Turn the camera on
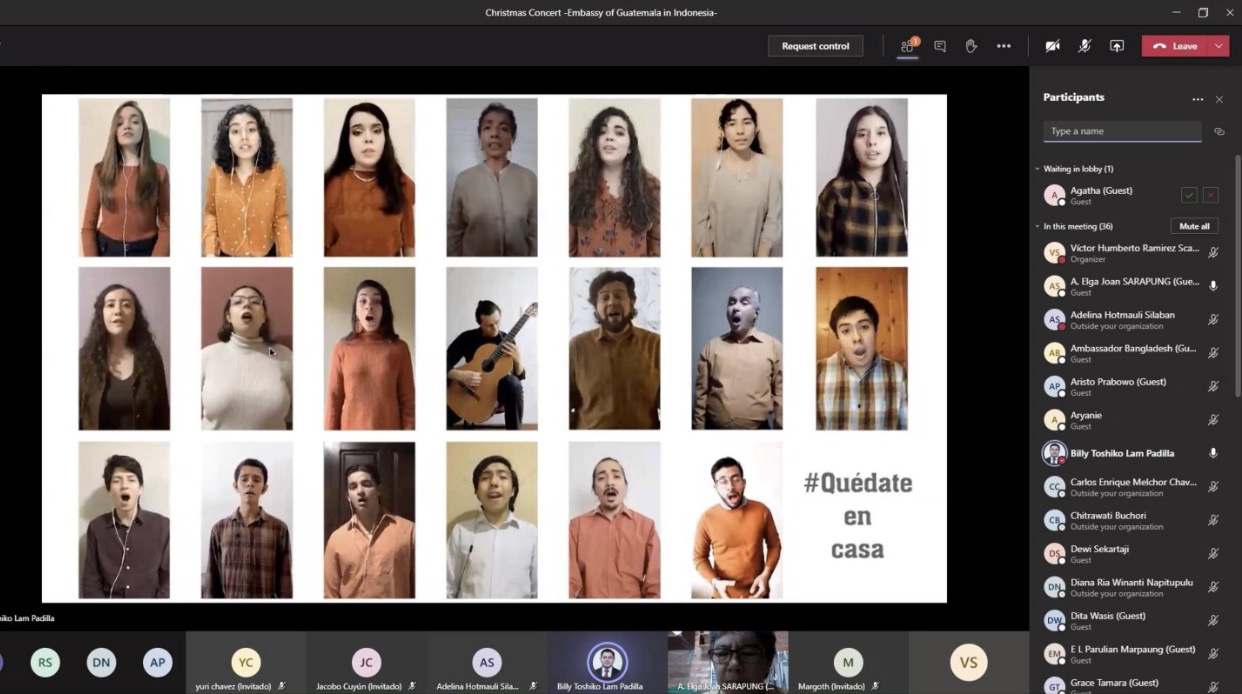This screenshot has height=694, width=1242. (1052, 46)
